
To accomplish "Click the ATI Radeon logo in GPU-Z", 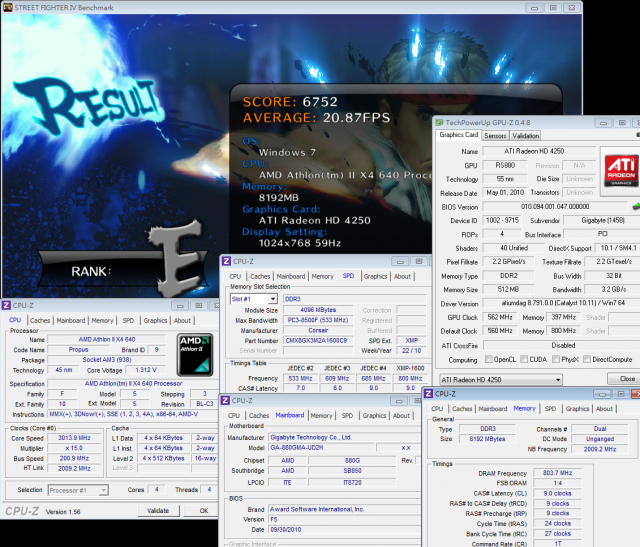I will point(621,170).
